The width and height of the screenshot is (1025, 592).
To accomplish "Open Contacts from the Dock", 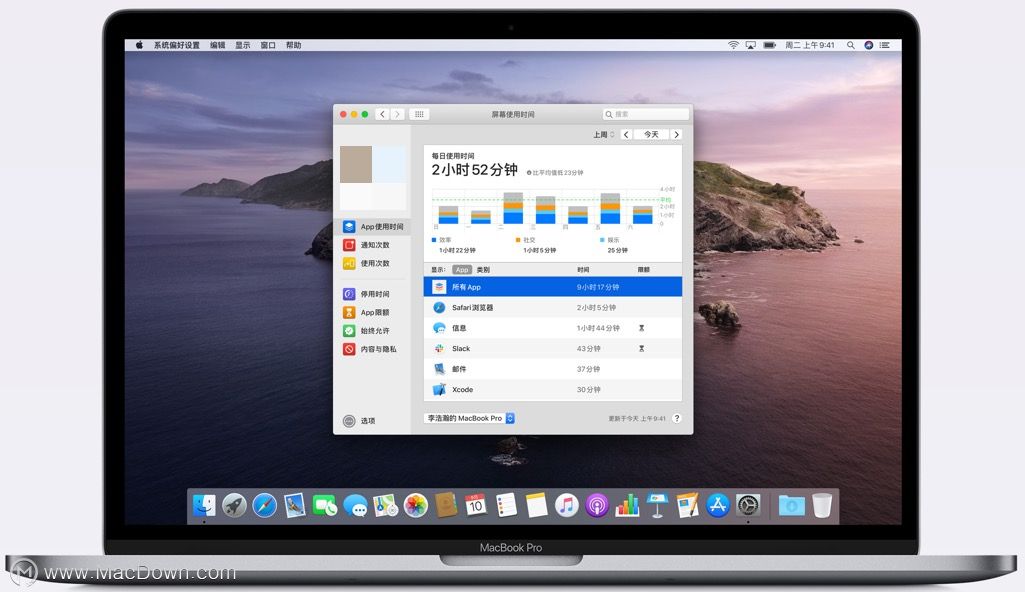I will point(446,505).
